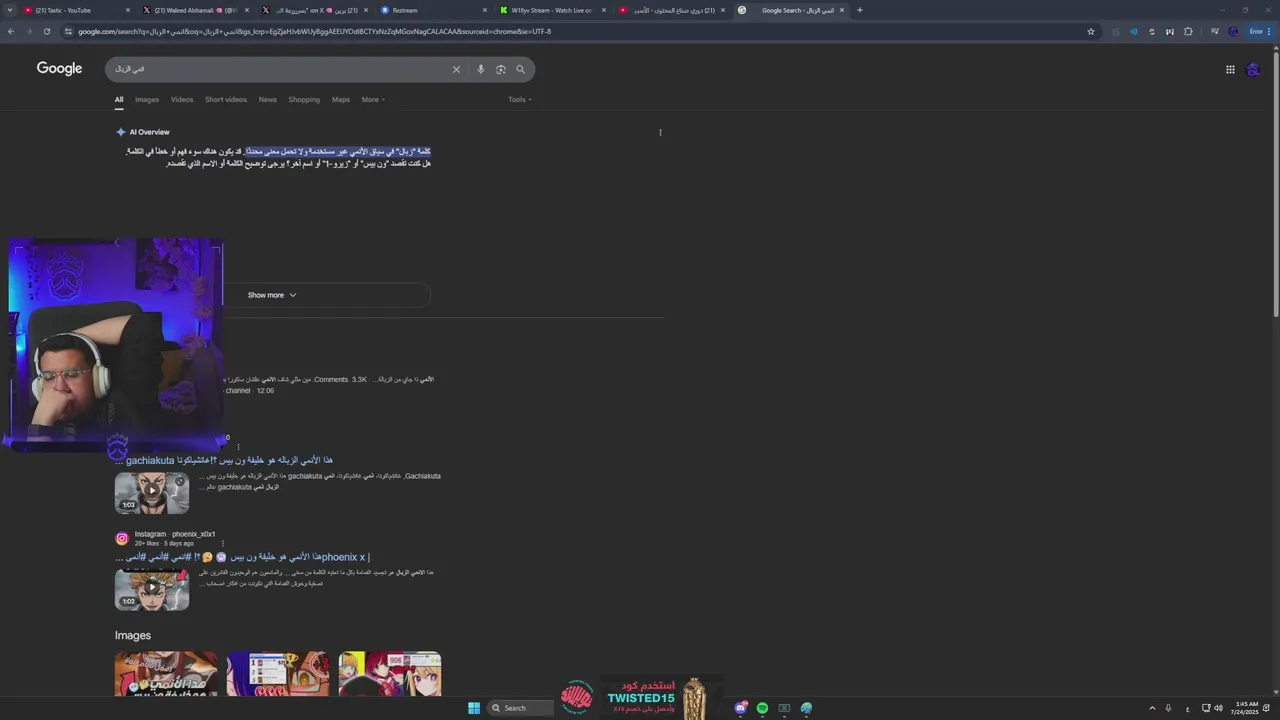The width and height of the screenshot is (1280, 720).
Task: Open the gachiakuta video result link
Action: [x=224, y=460]
